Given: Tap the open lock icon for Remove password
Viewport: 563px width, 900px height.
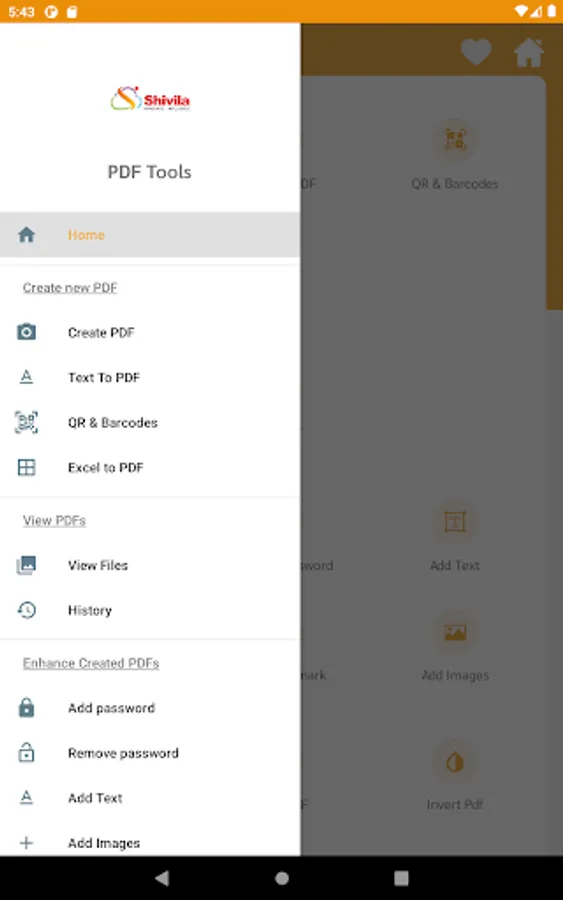Looking at the screenshot, I should [26, 752].
